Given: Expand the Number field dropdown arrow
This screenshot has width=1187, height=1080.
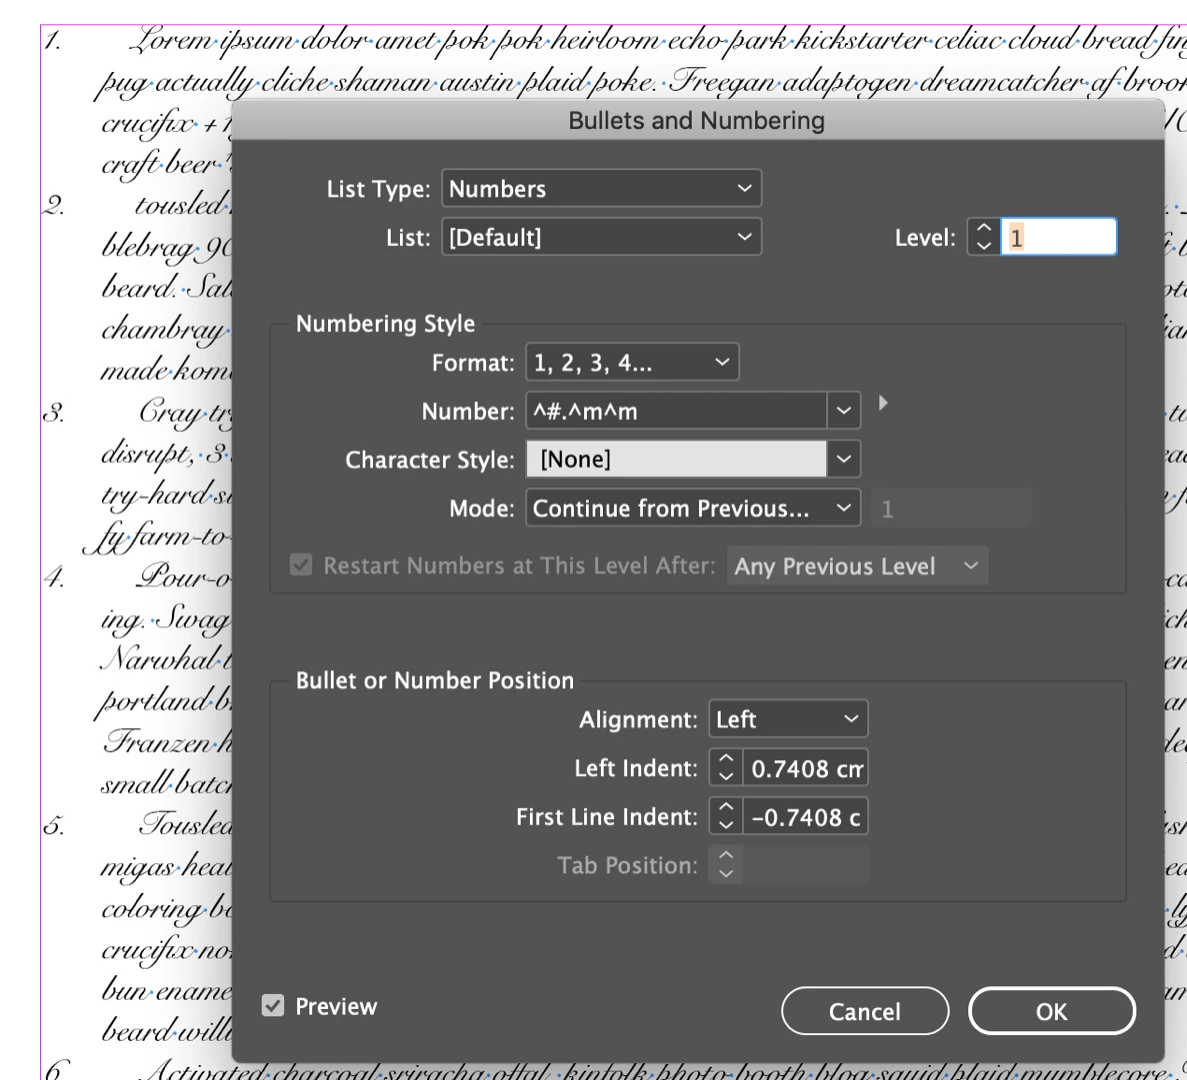Looking at the screenshot, I should (x=843, y=411).
